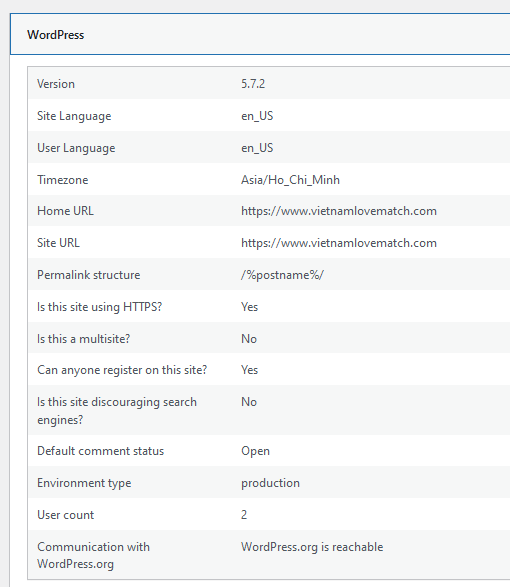The width and height of the screenshot is (510, 587).
Task: Click the WordPress.org is reachable text
Action: click(x=312, y=547)
